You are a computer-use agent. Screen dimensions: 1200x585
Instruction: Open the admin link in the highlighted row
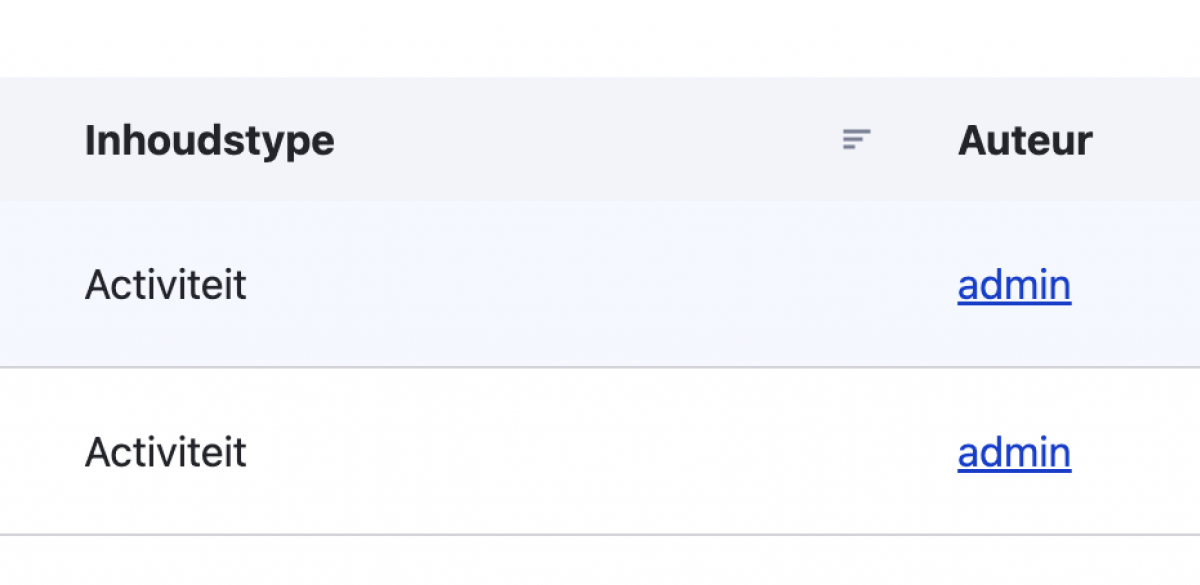1014,285
